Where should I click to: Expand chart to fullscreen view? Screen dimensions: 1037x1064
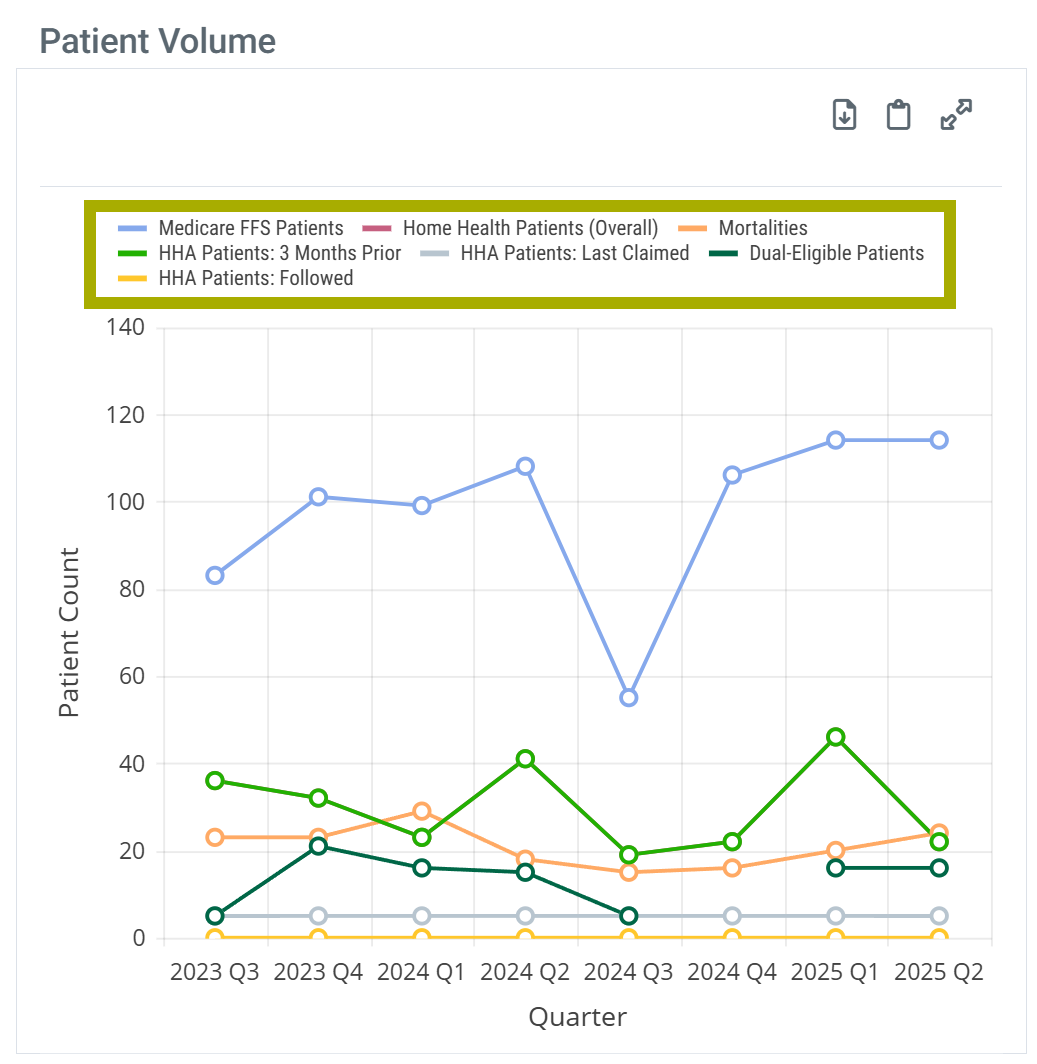pos(957,115)
